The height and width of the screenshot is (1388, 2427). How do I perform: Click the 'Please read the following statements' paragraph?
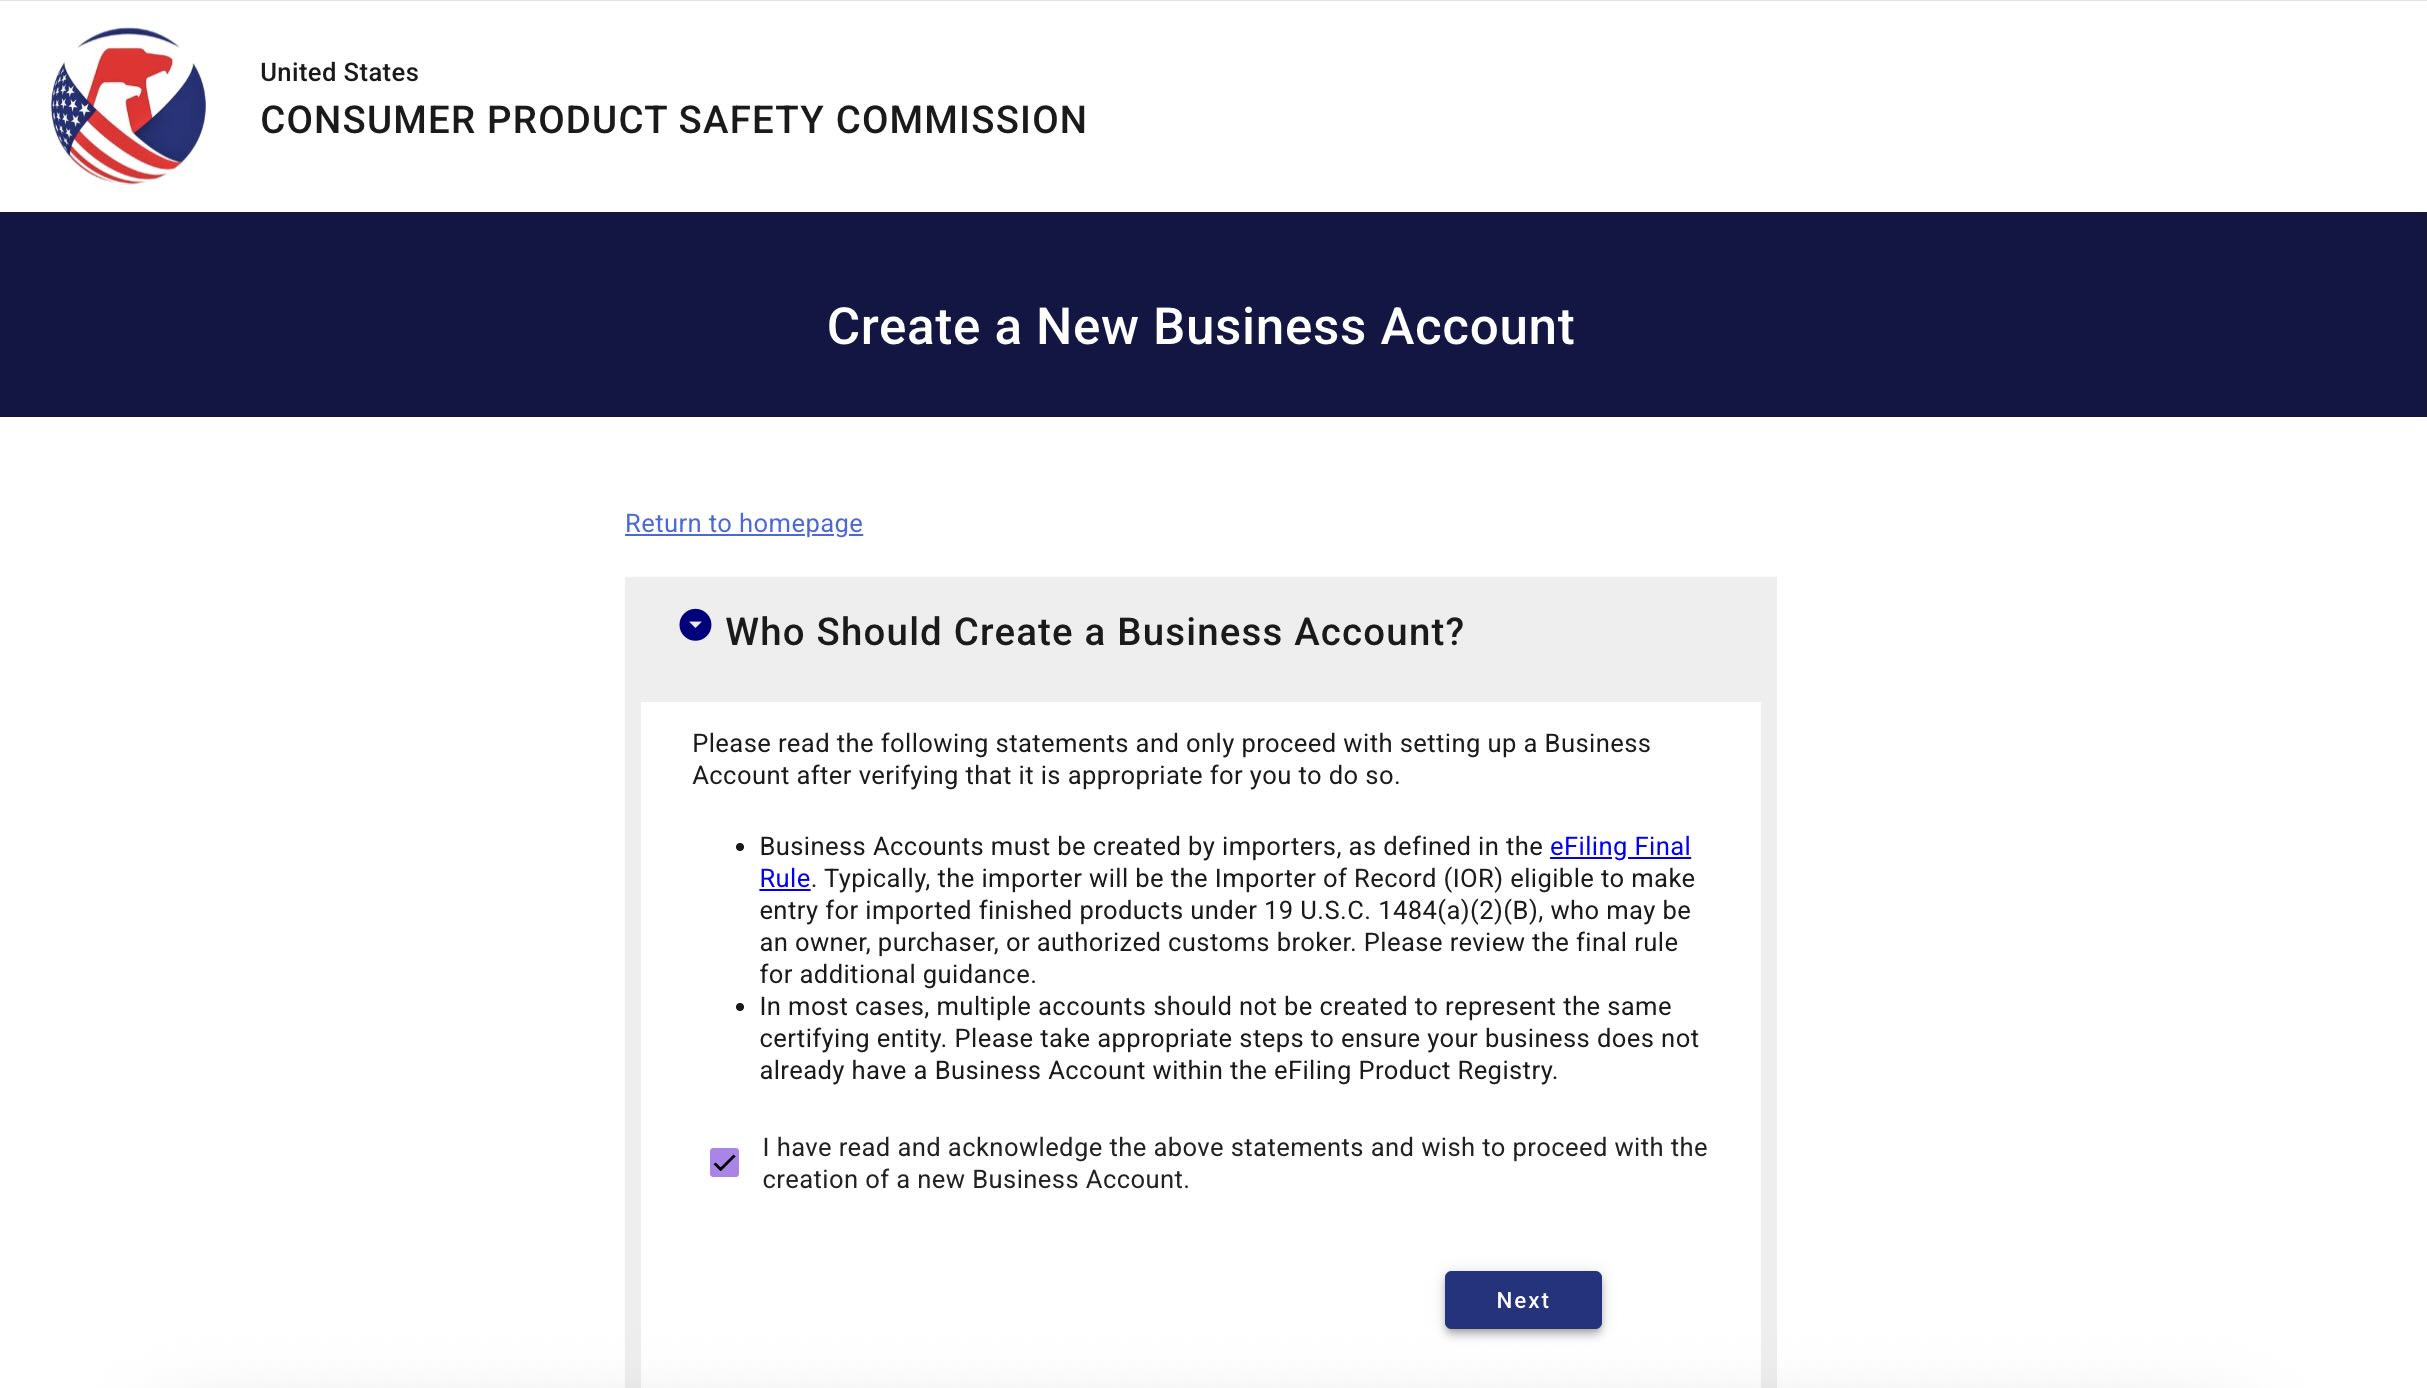tap(1170, 759)
